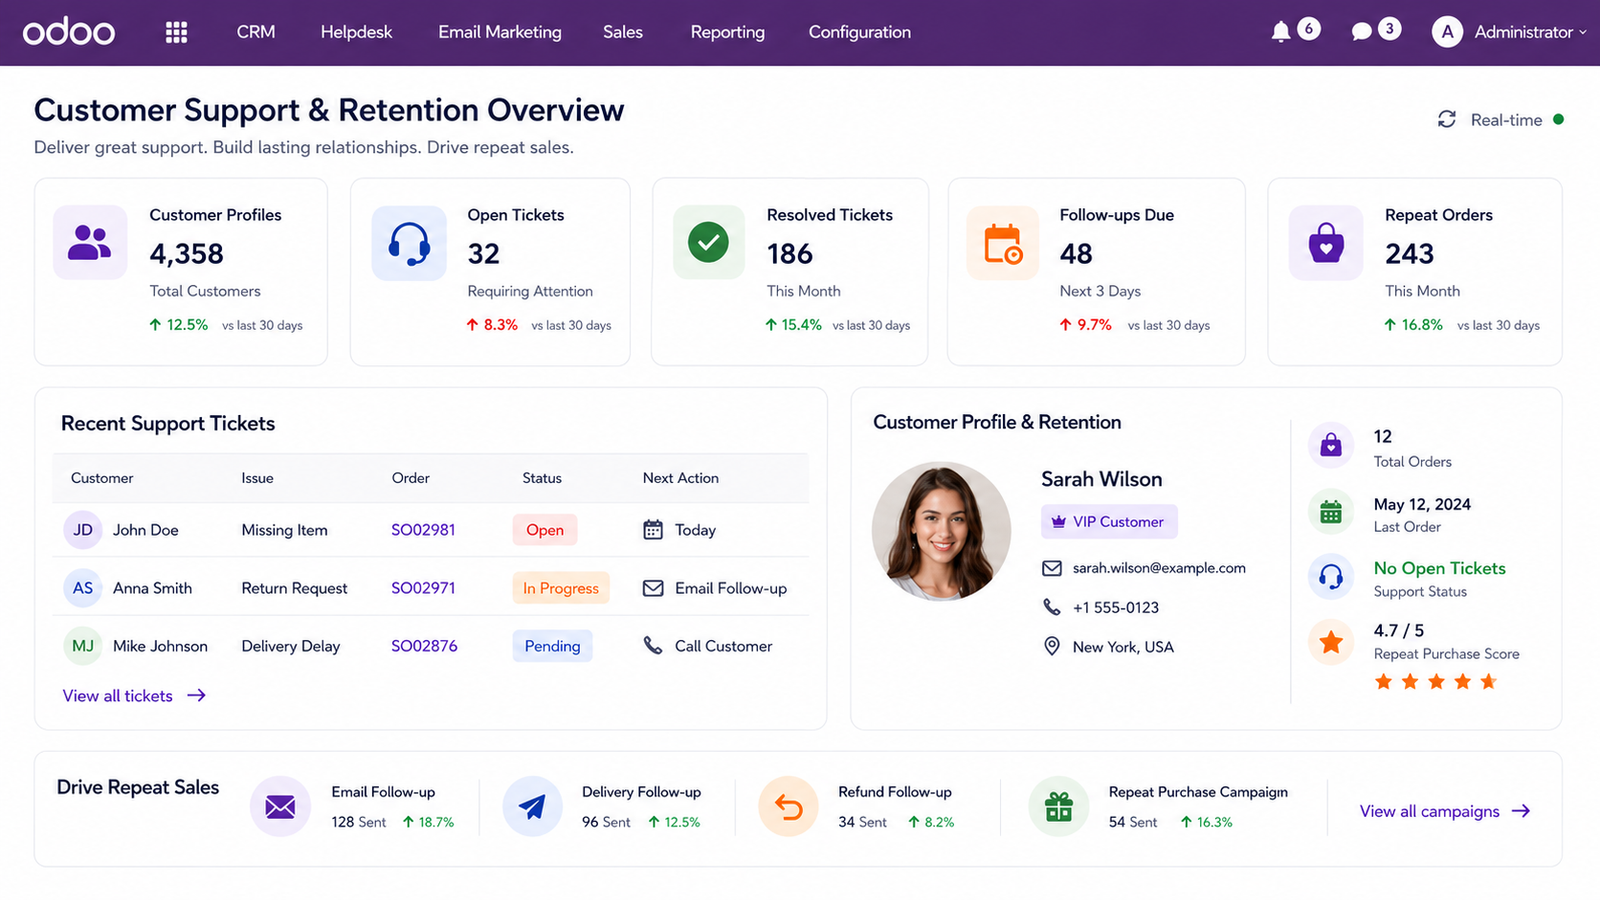Viewport: 1600px width, 900px height.
Task: Click the Support Status headset icon
Action: [1331, 576]
